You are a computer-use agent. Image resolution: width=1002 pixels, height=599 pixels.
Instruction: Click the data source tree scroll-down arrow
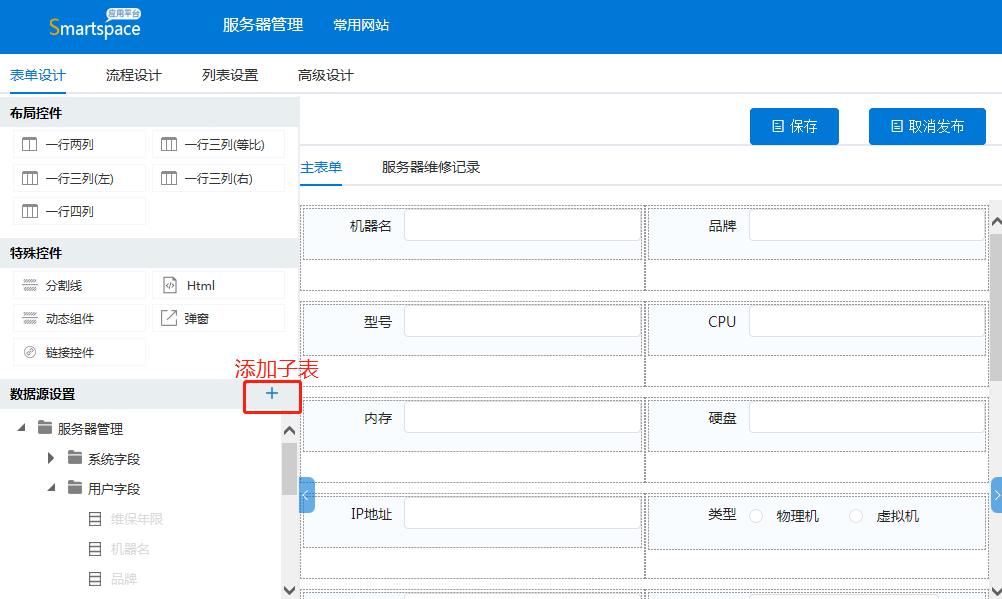pos(289,590)
